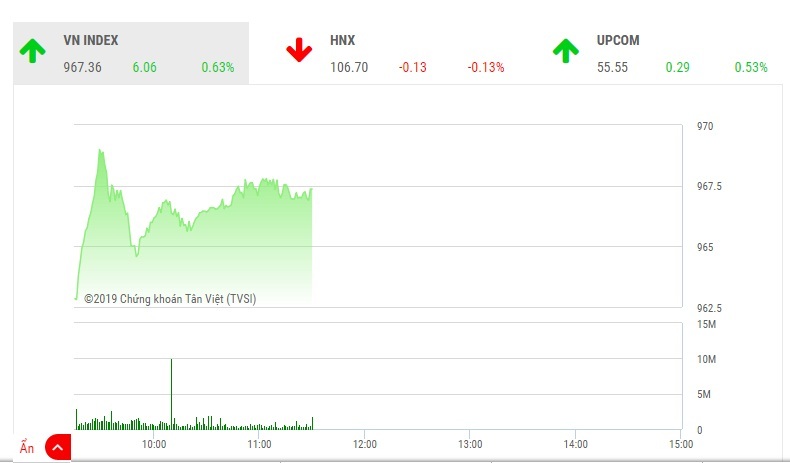Collapse the chart with the red chevron button
790x463 pixels.
pyautogui.click(x=58, y=447)
